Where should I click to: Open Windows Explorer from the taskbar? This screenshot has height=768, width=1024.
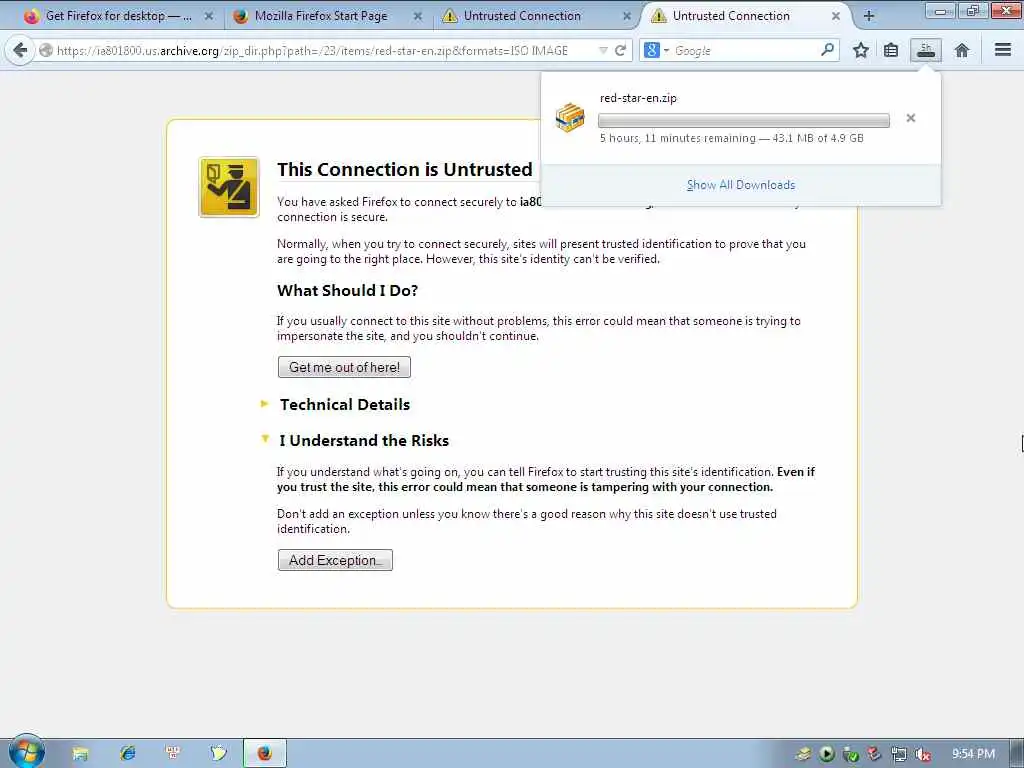click(x=80, y=754)
